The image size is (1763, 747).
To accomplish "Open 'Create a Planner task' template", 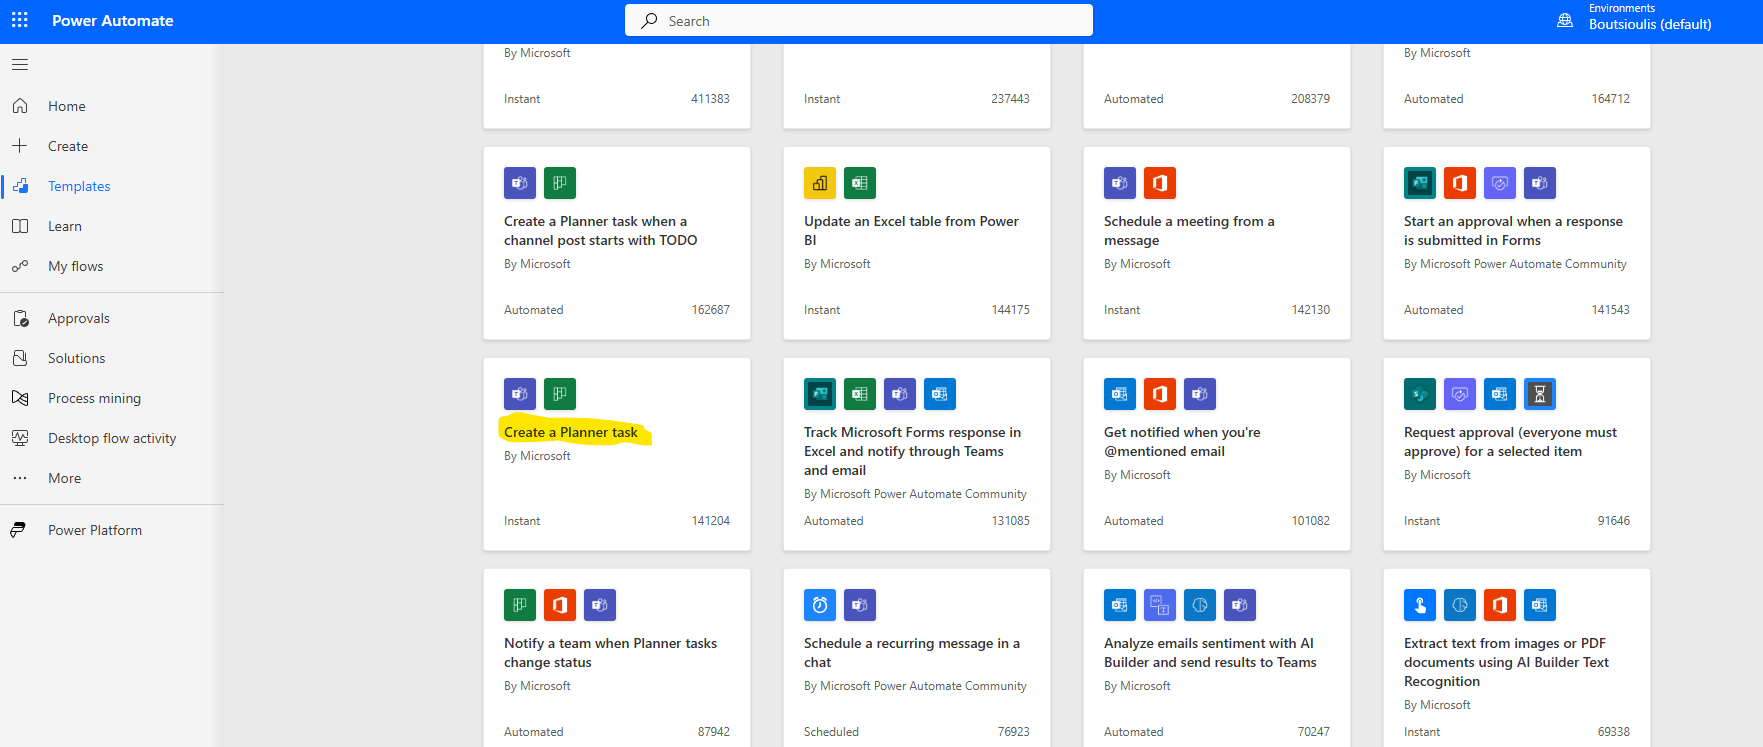I will click(571, 432).
